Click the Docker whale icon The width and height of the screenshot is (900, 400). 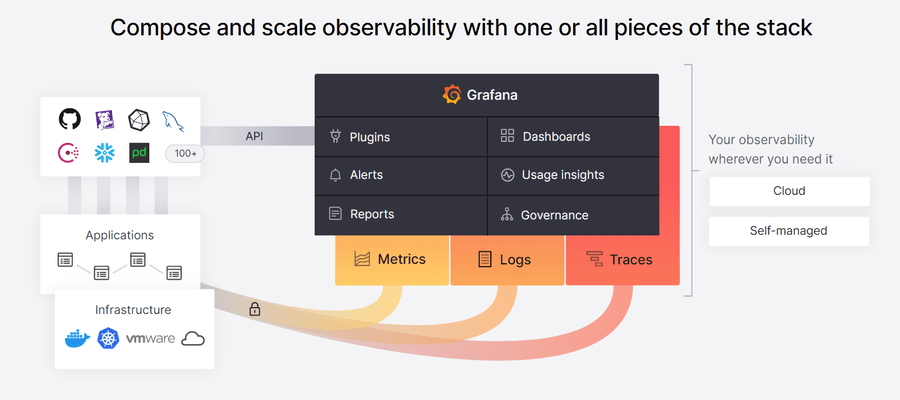click(x=77, y=339)
